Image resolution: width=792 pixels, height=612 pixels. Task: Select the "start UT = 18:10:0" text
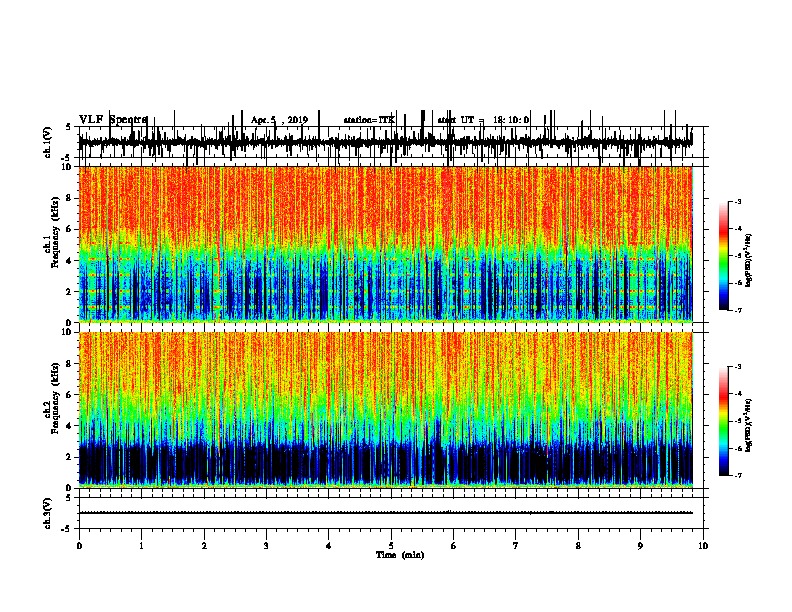click(x=483, y=120)
